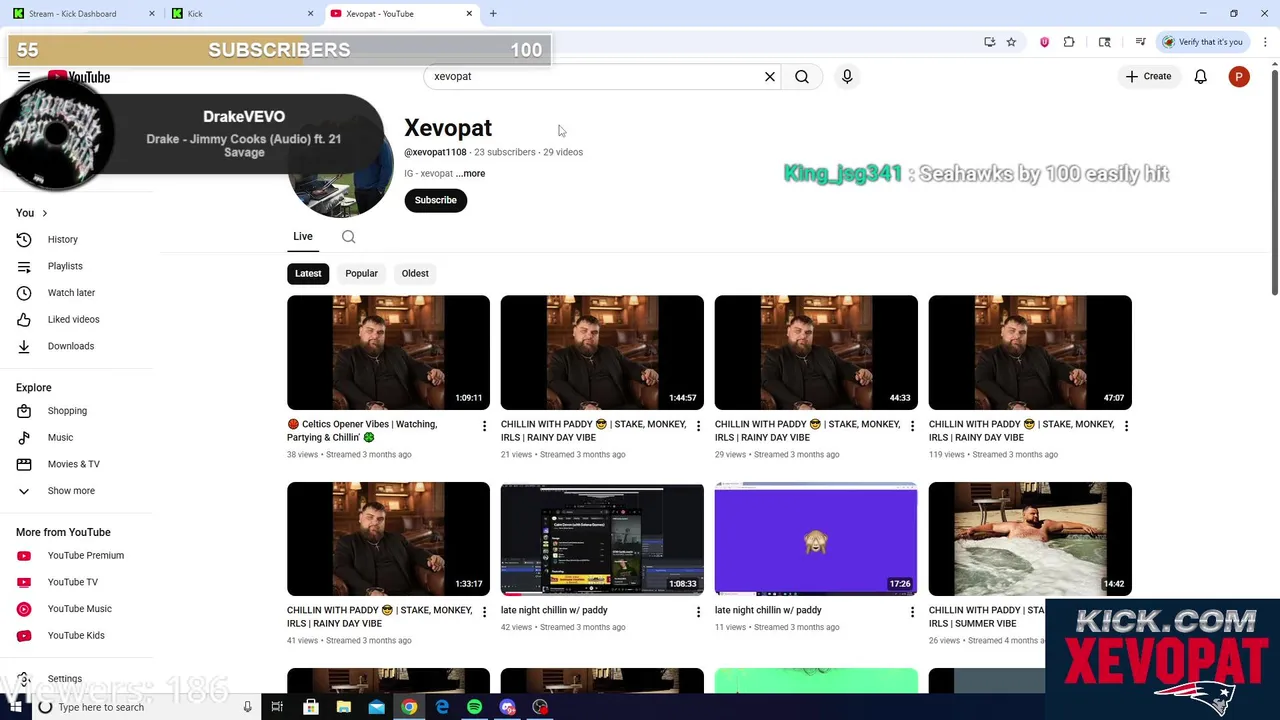
Task: Open the 1:44:57 CHILLIN WITH PADDY thumbnail
Action: tap(602, 352)
